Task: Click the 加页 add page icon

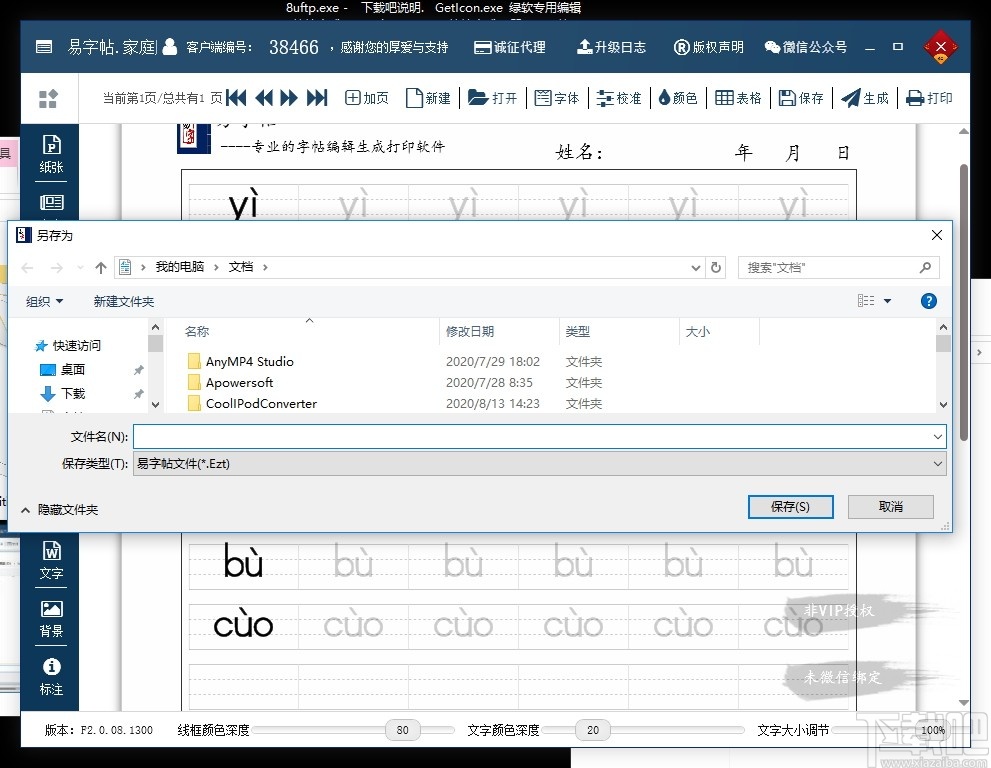Action: point(367,98)
